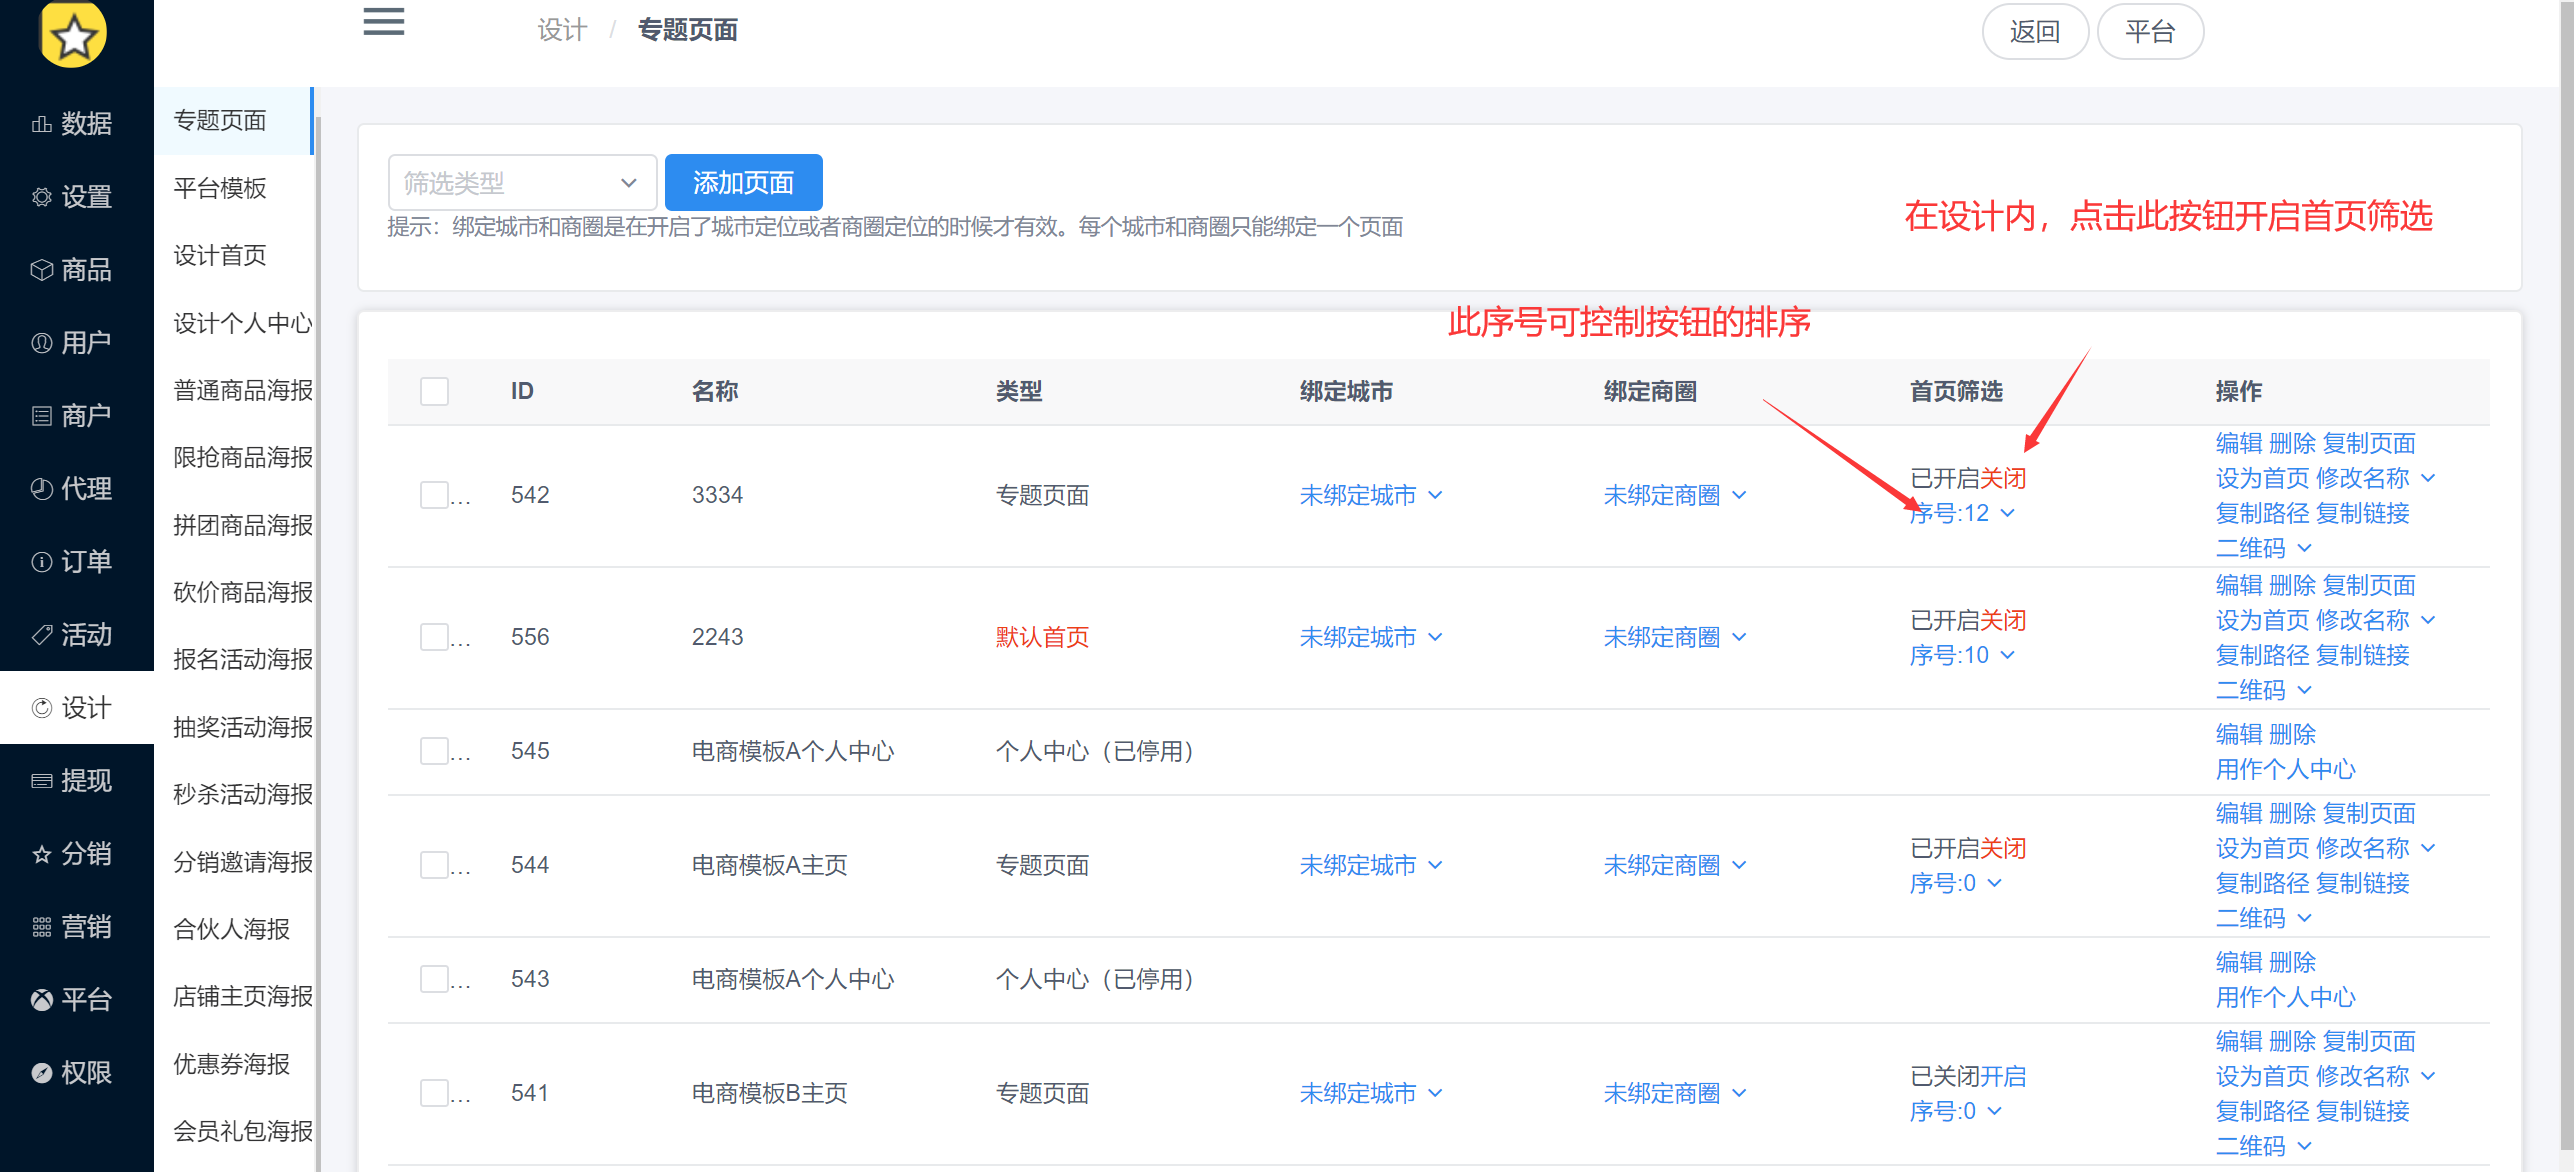
Task: Open the 用户 icon in sidebar
Action: (41, 343)
